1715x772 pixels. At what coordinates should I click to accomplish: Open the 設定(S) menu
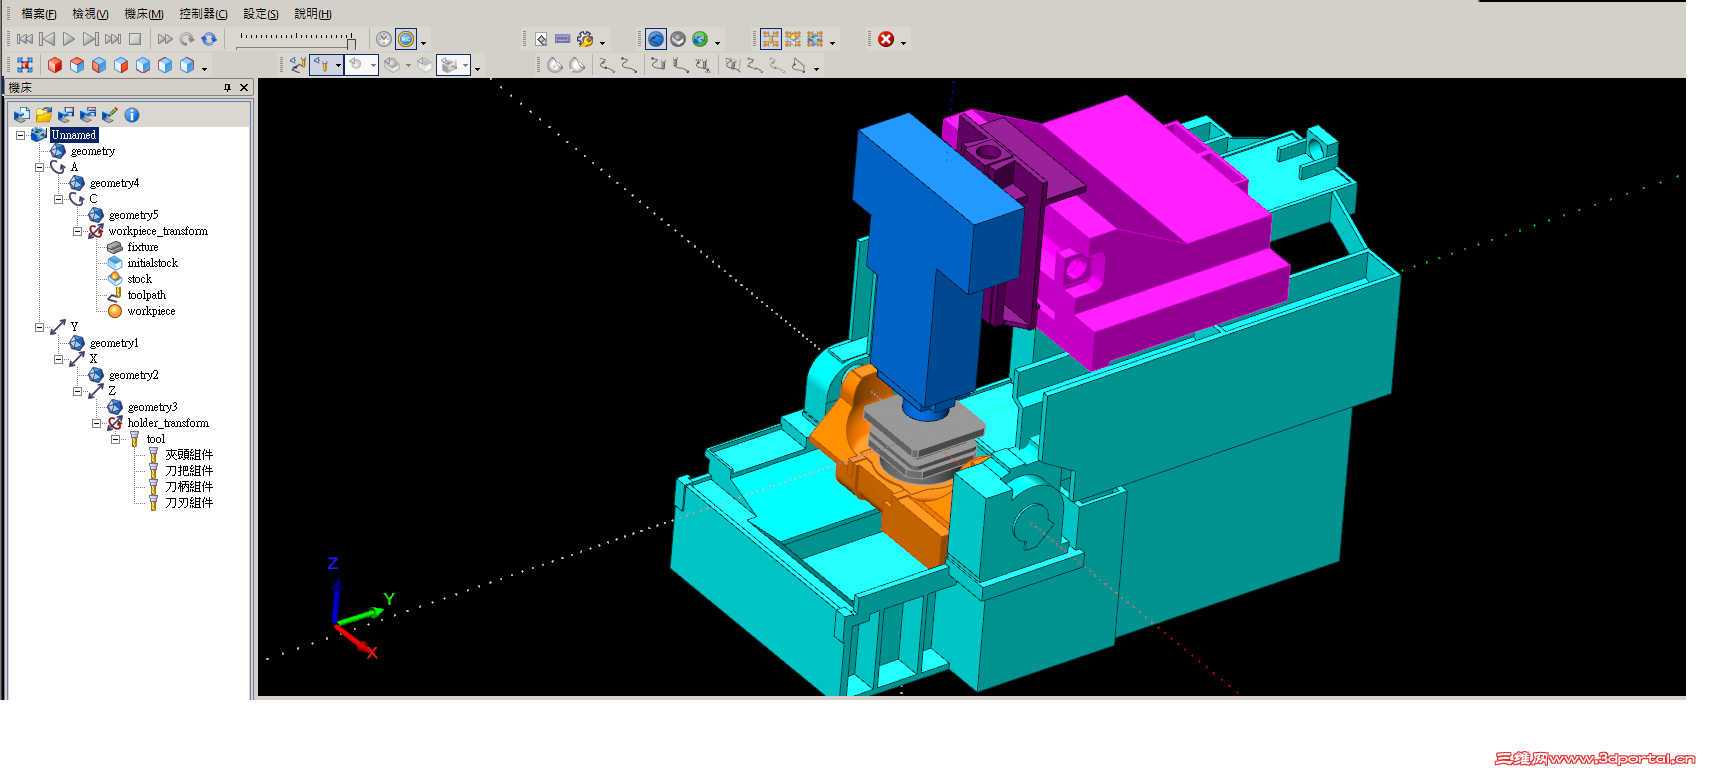tap(261, 14)
